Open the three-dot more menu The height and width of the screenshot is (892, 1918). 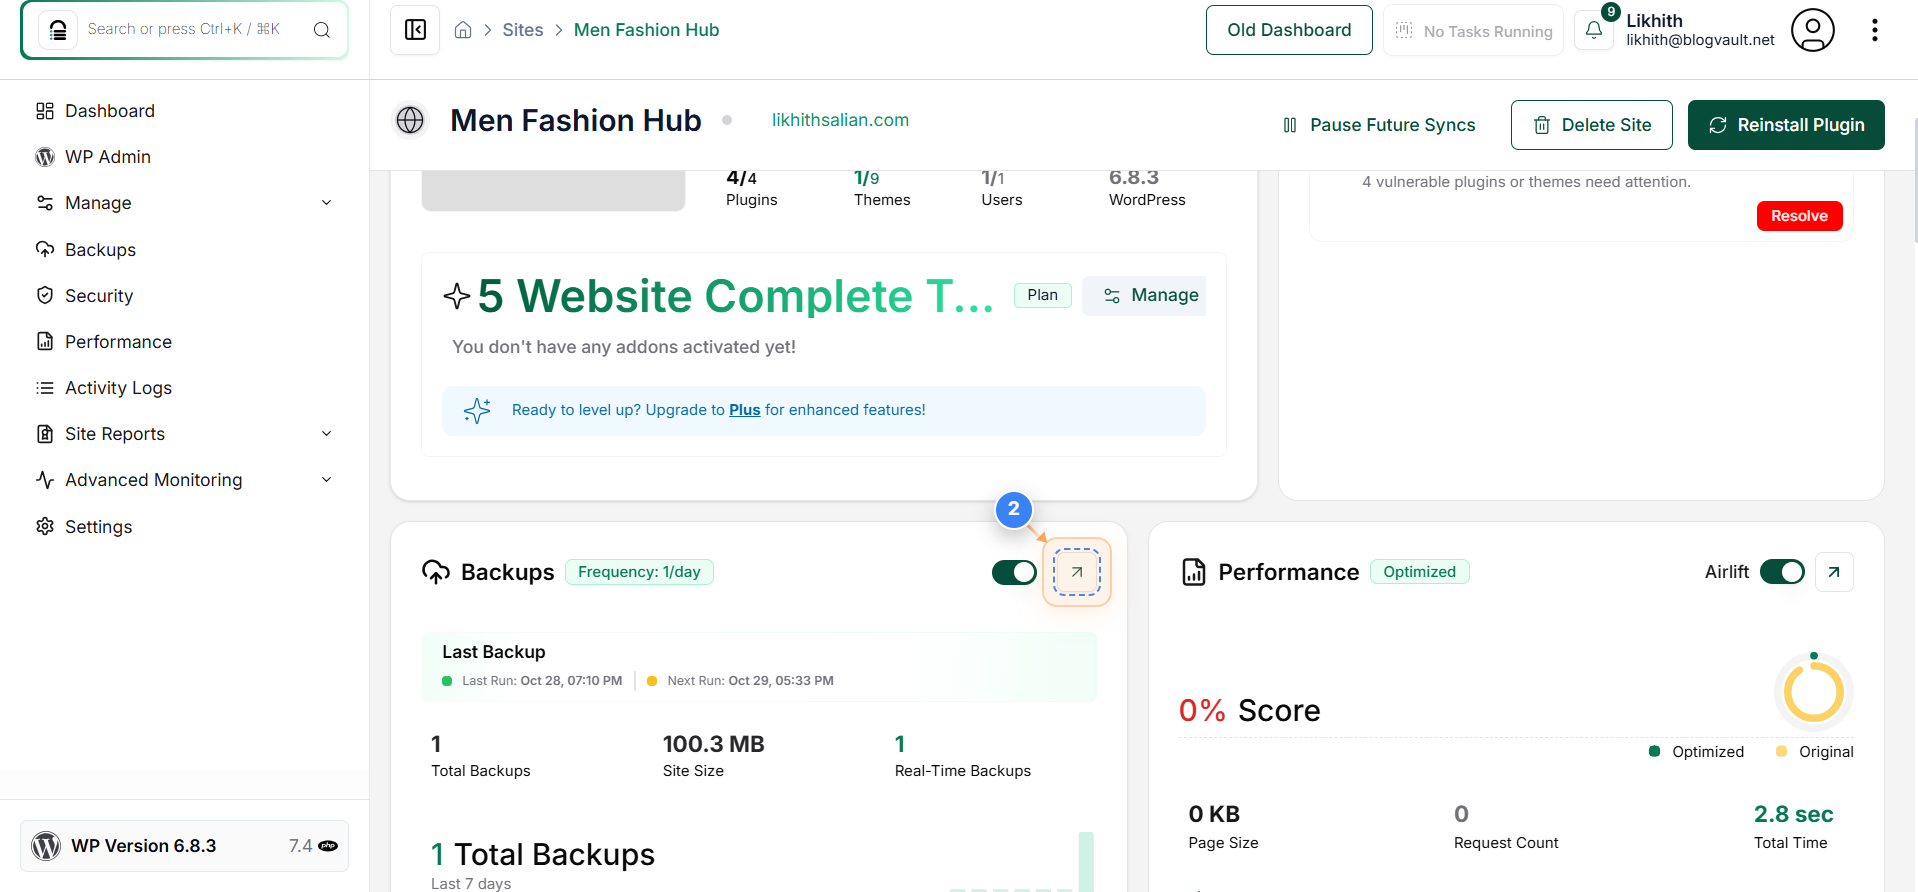point(1874,30)
